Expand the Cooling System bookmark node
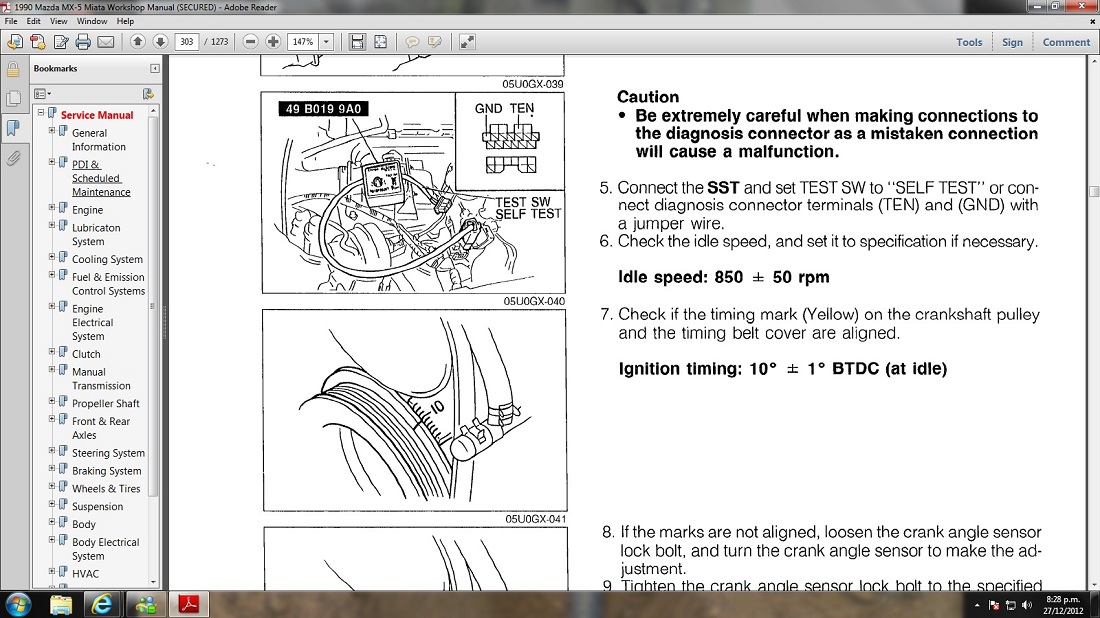Image resolution: width=1100 pixels, height=618 pixels. click(x=51, y=257)
